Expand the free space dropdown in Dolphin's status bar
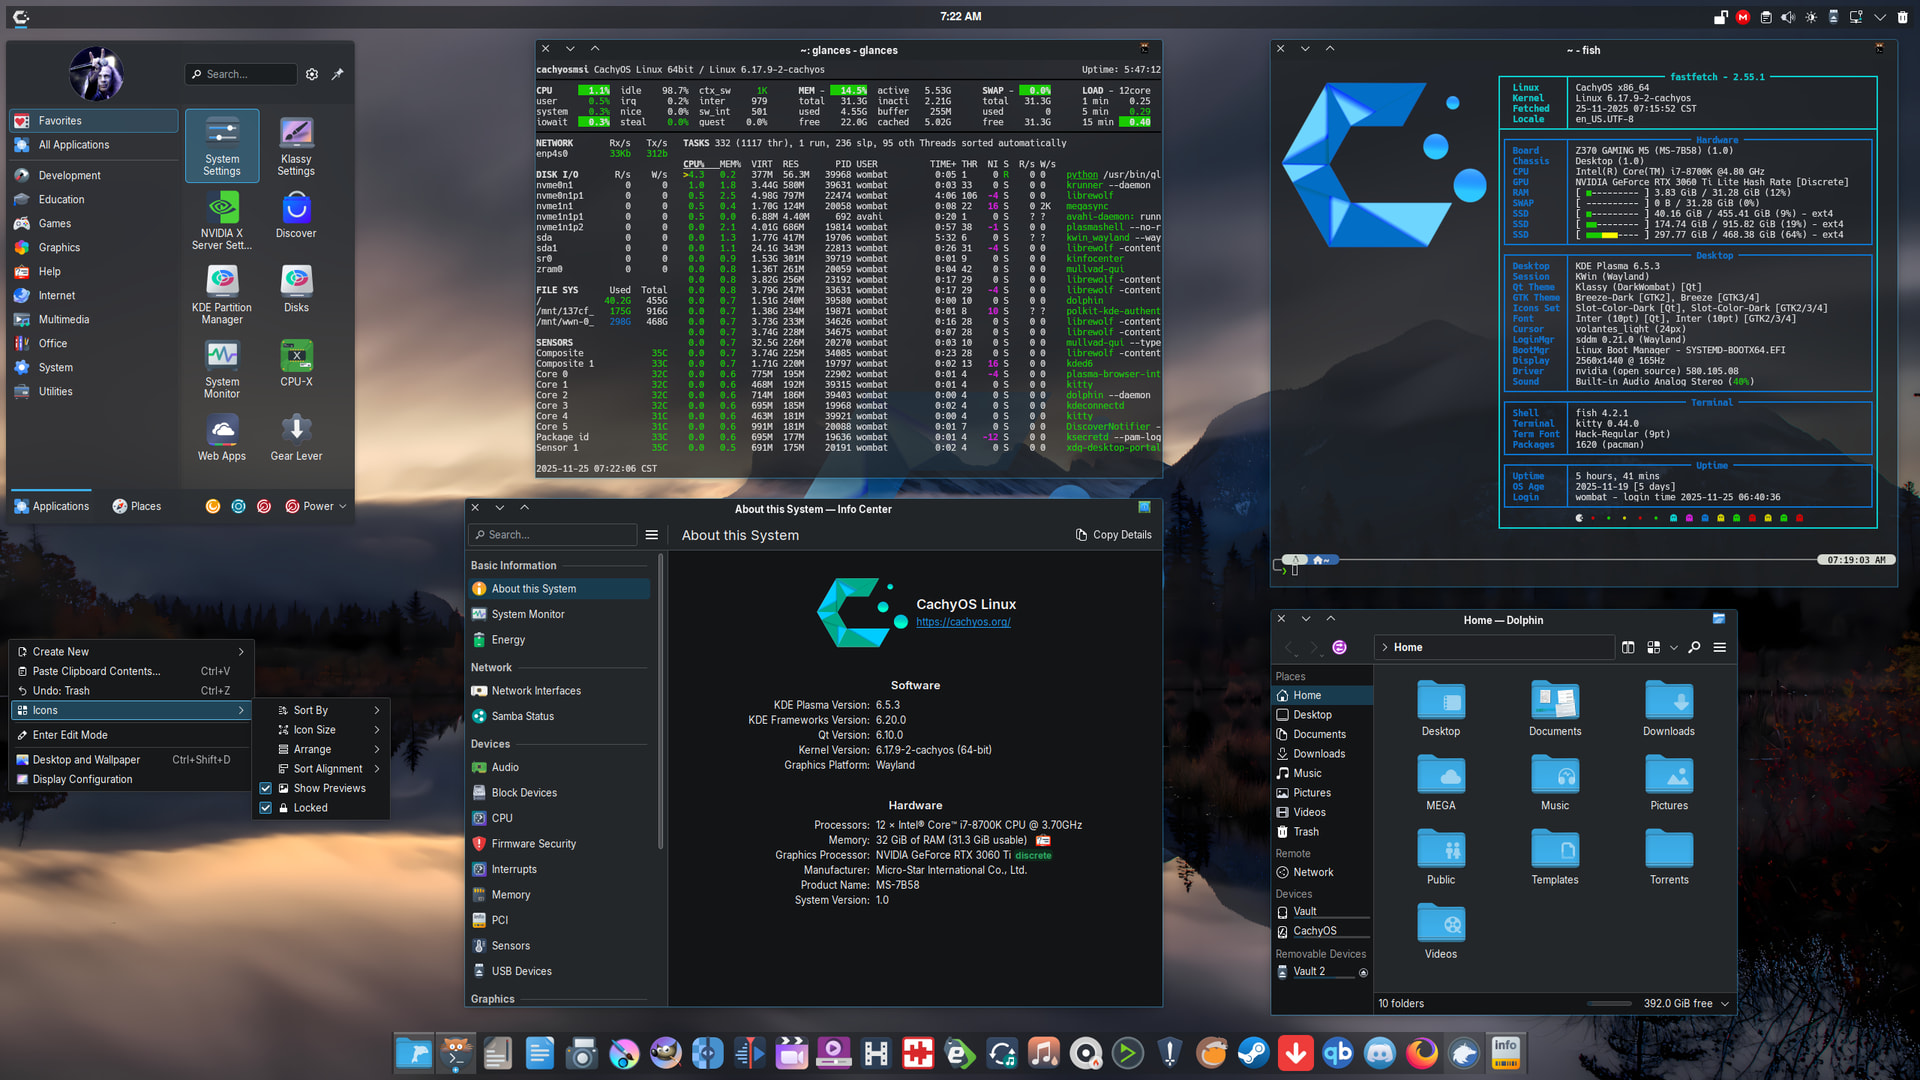1920x1080 pixels. 1725,1003
